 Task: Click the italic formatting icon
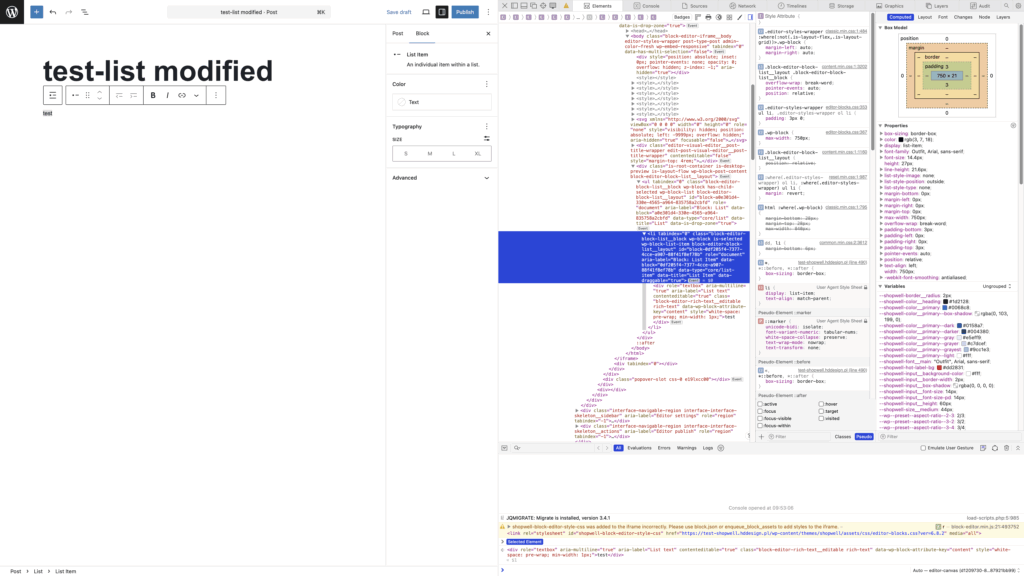coord(167,95)
